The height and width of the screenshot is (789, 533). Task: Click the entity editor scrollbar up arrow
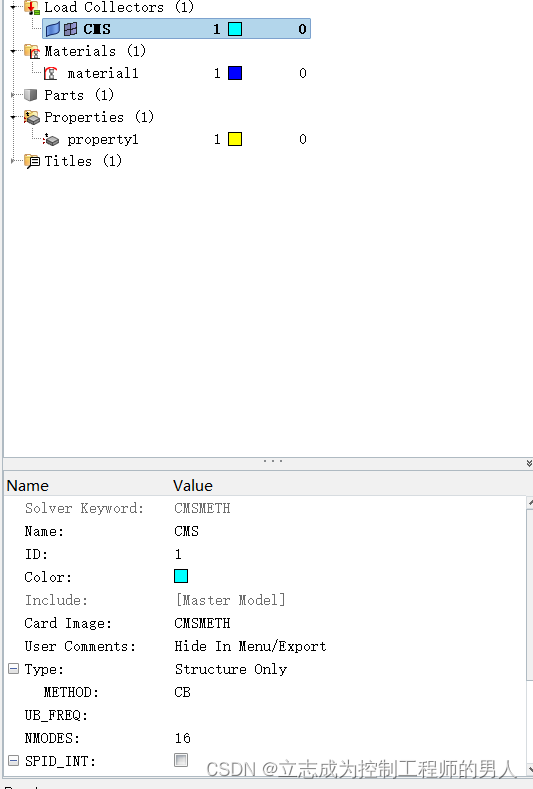[529, 502]
